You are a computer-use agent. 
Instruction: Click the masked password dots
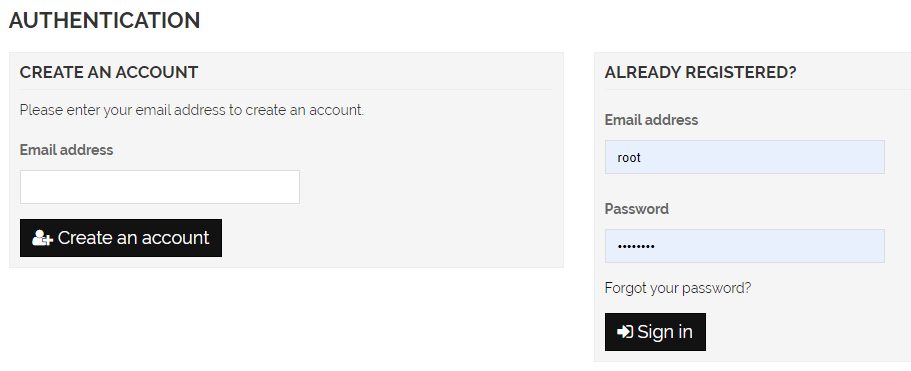pos(636,247)
